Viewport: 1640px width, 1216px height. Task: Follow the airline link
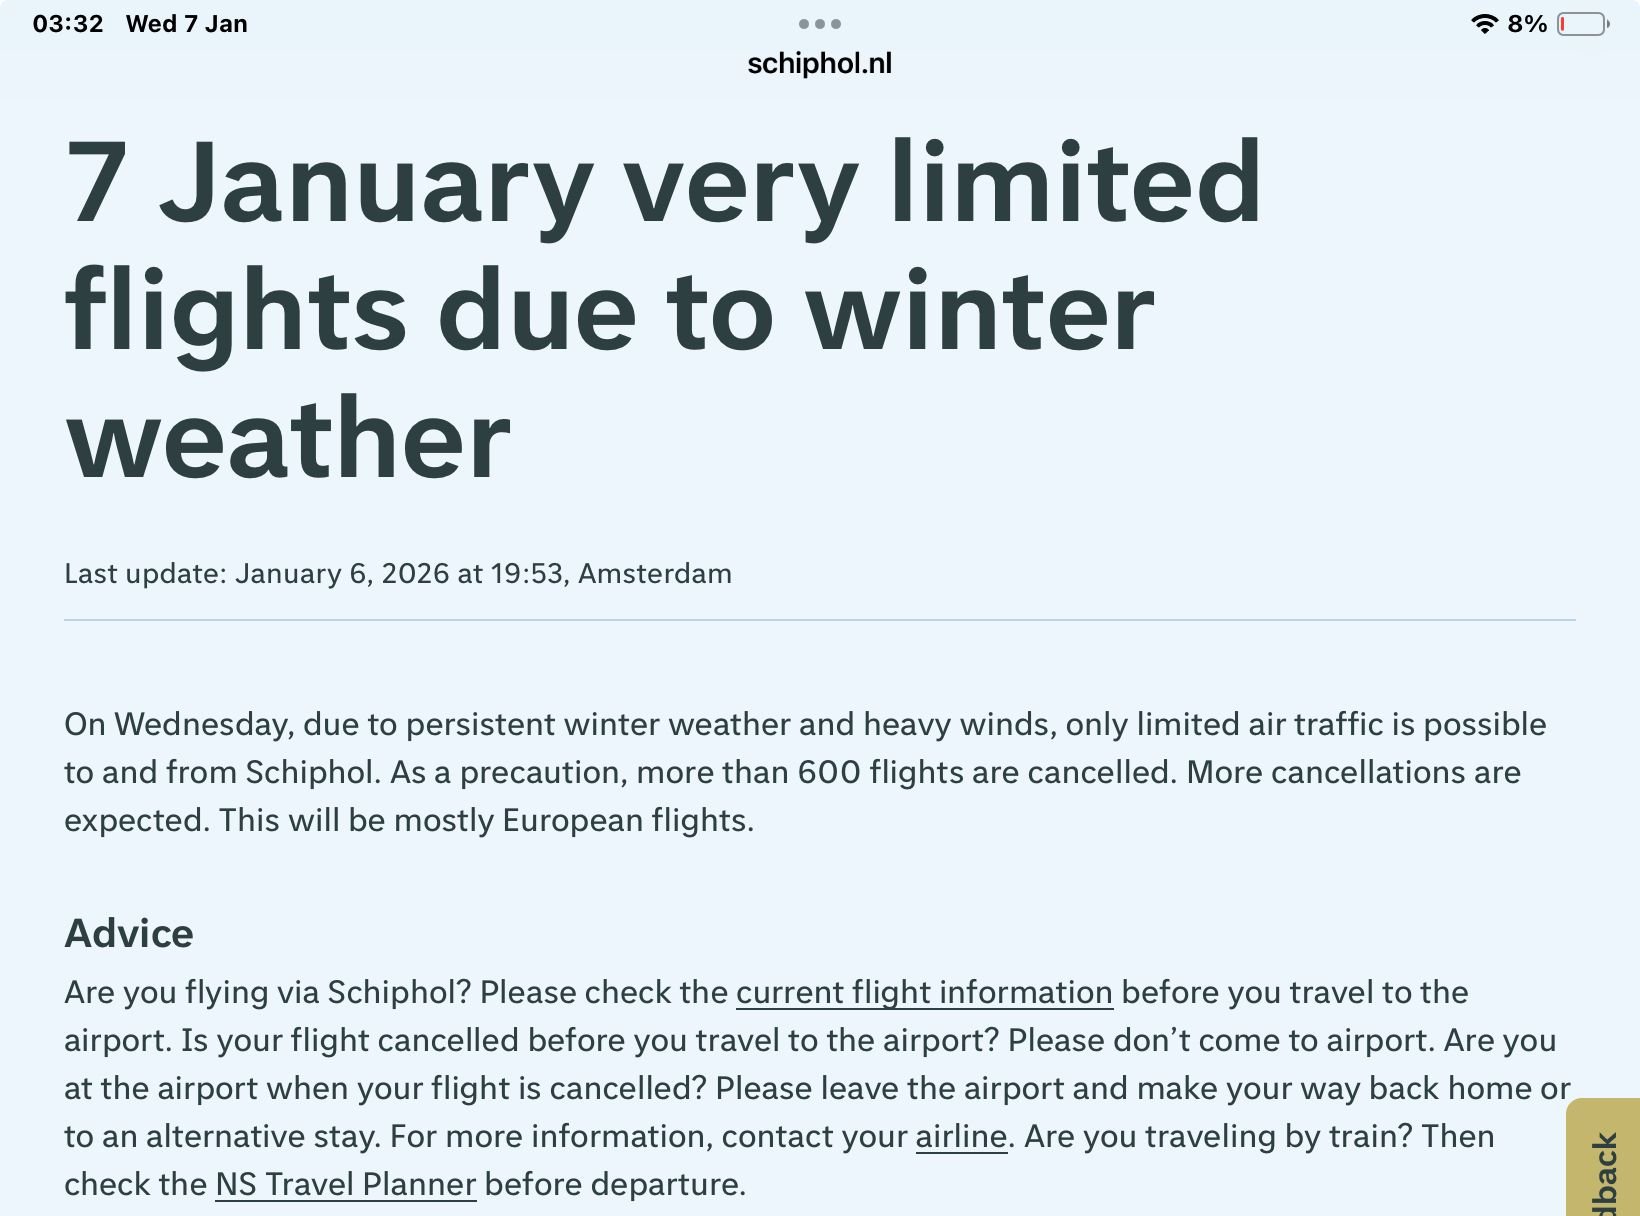point(961,1136)
